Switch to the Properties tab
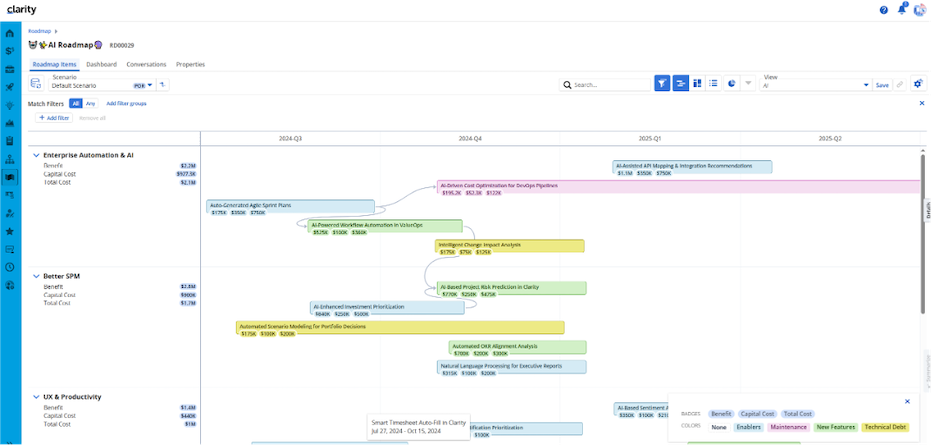931x445 pixels. pyautogui.click(x=191, y=64)
